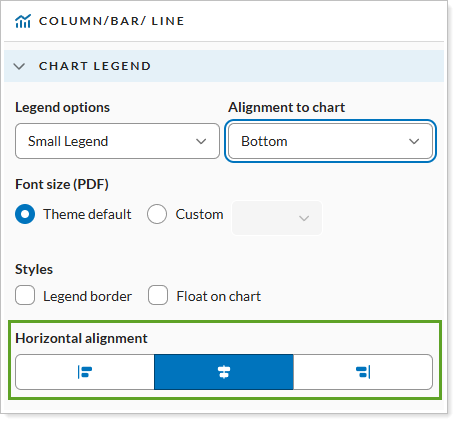This screenshot has height=423, width=457.
Task: Open the custom font size dropdown
Action: click(277, 218)
